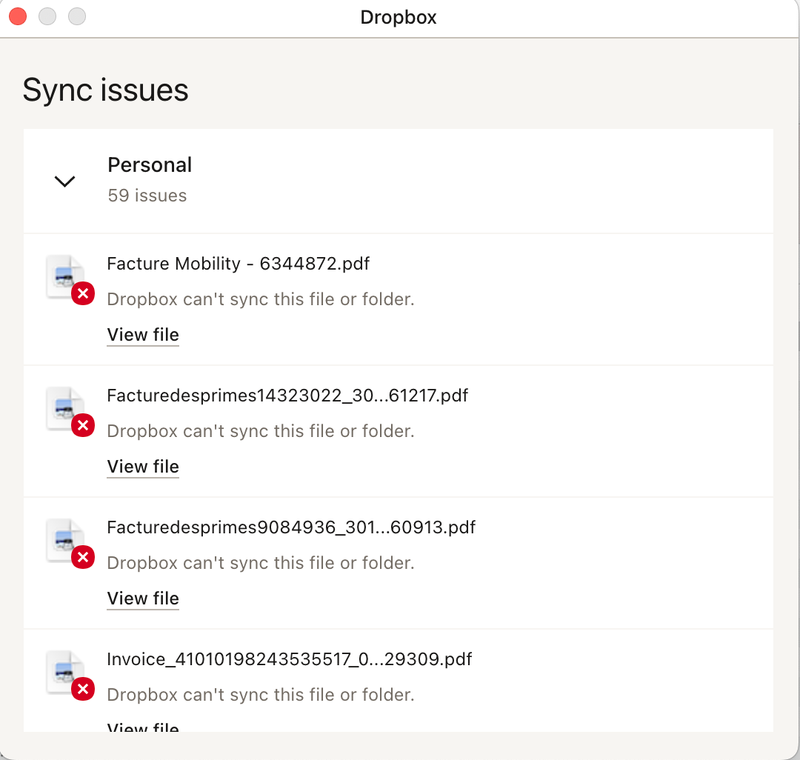Click the Facturedesprimes9084936 PDF file icon
Image resolution: width=800 pixels, height=760 pixels.
pos(65,538)
